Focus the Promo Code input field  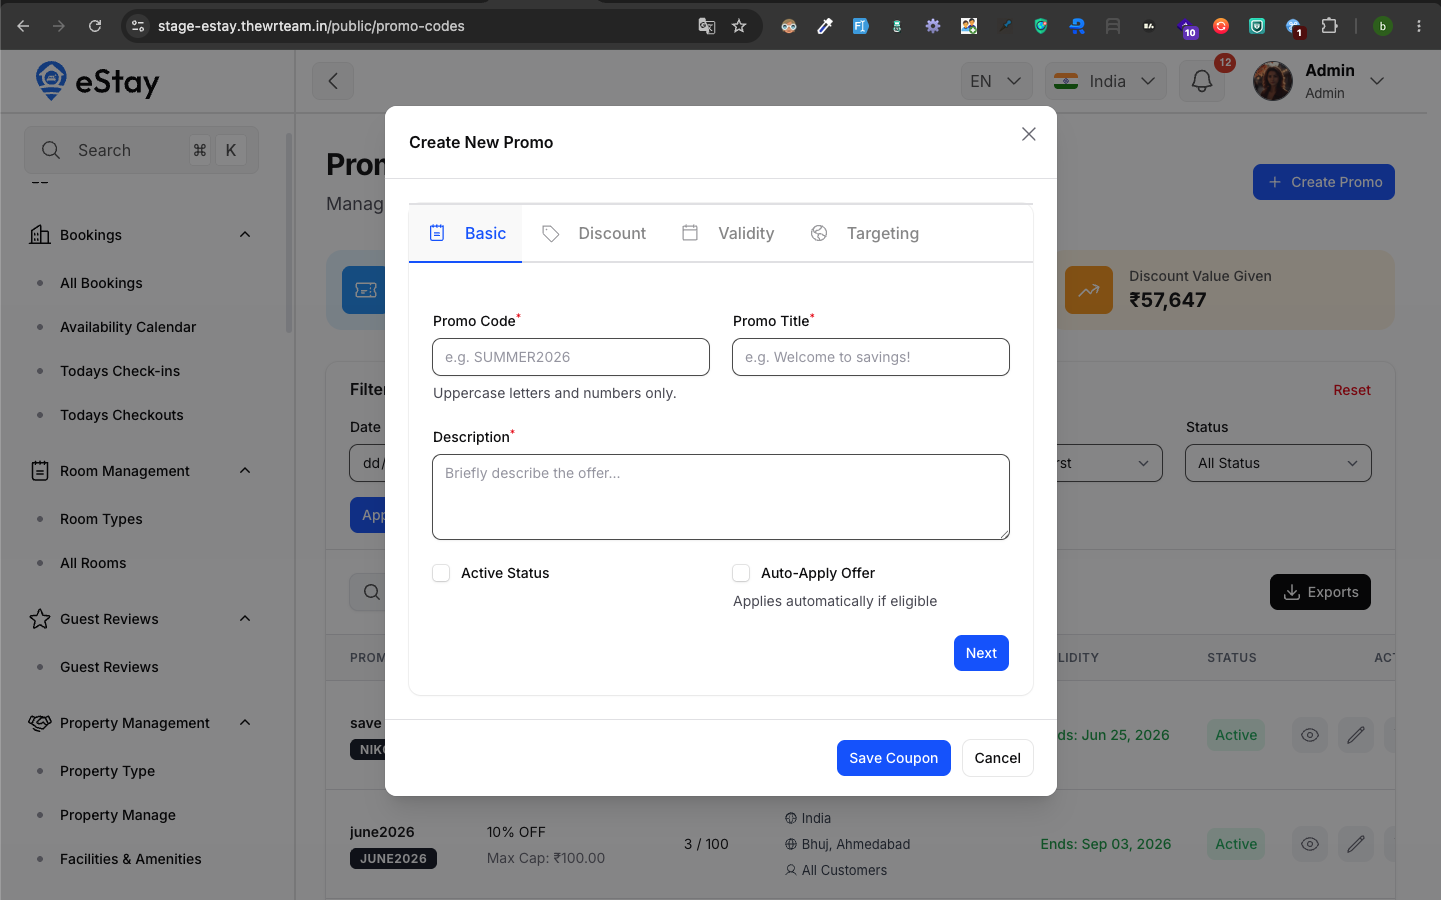[x=571, y=357]
